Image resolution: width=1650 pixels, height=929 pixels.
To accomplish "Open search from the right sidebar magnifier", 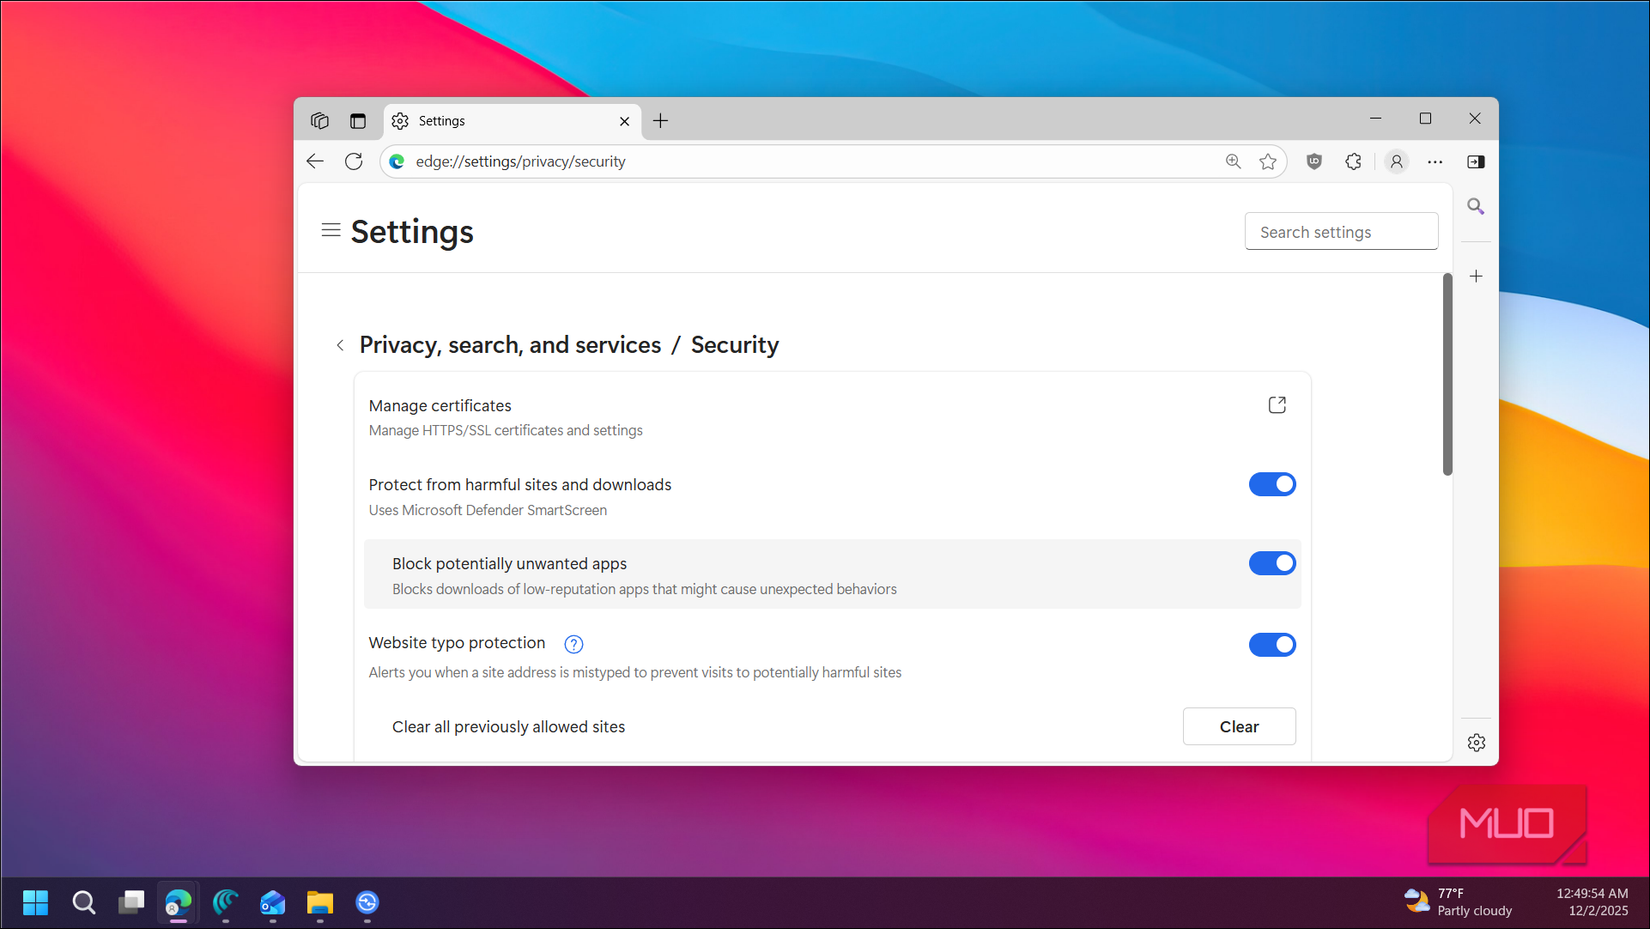I will (x=1475, y=206).
